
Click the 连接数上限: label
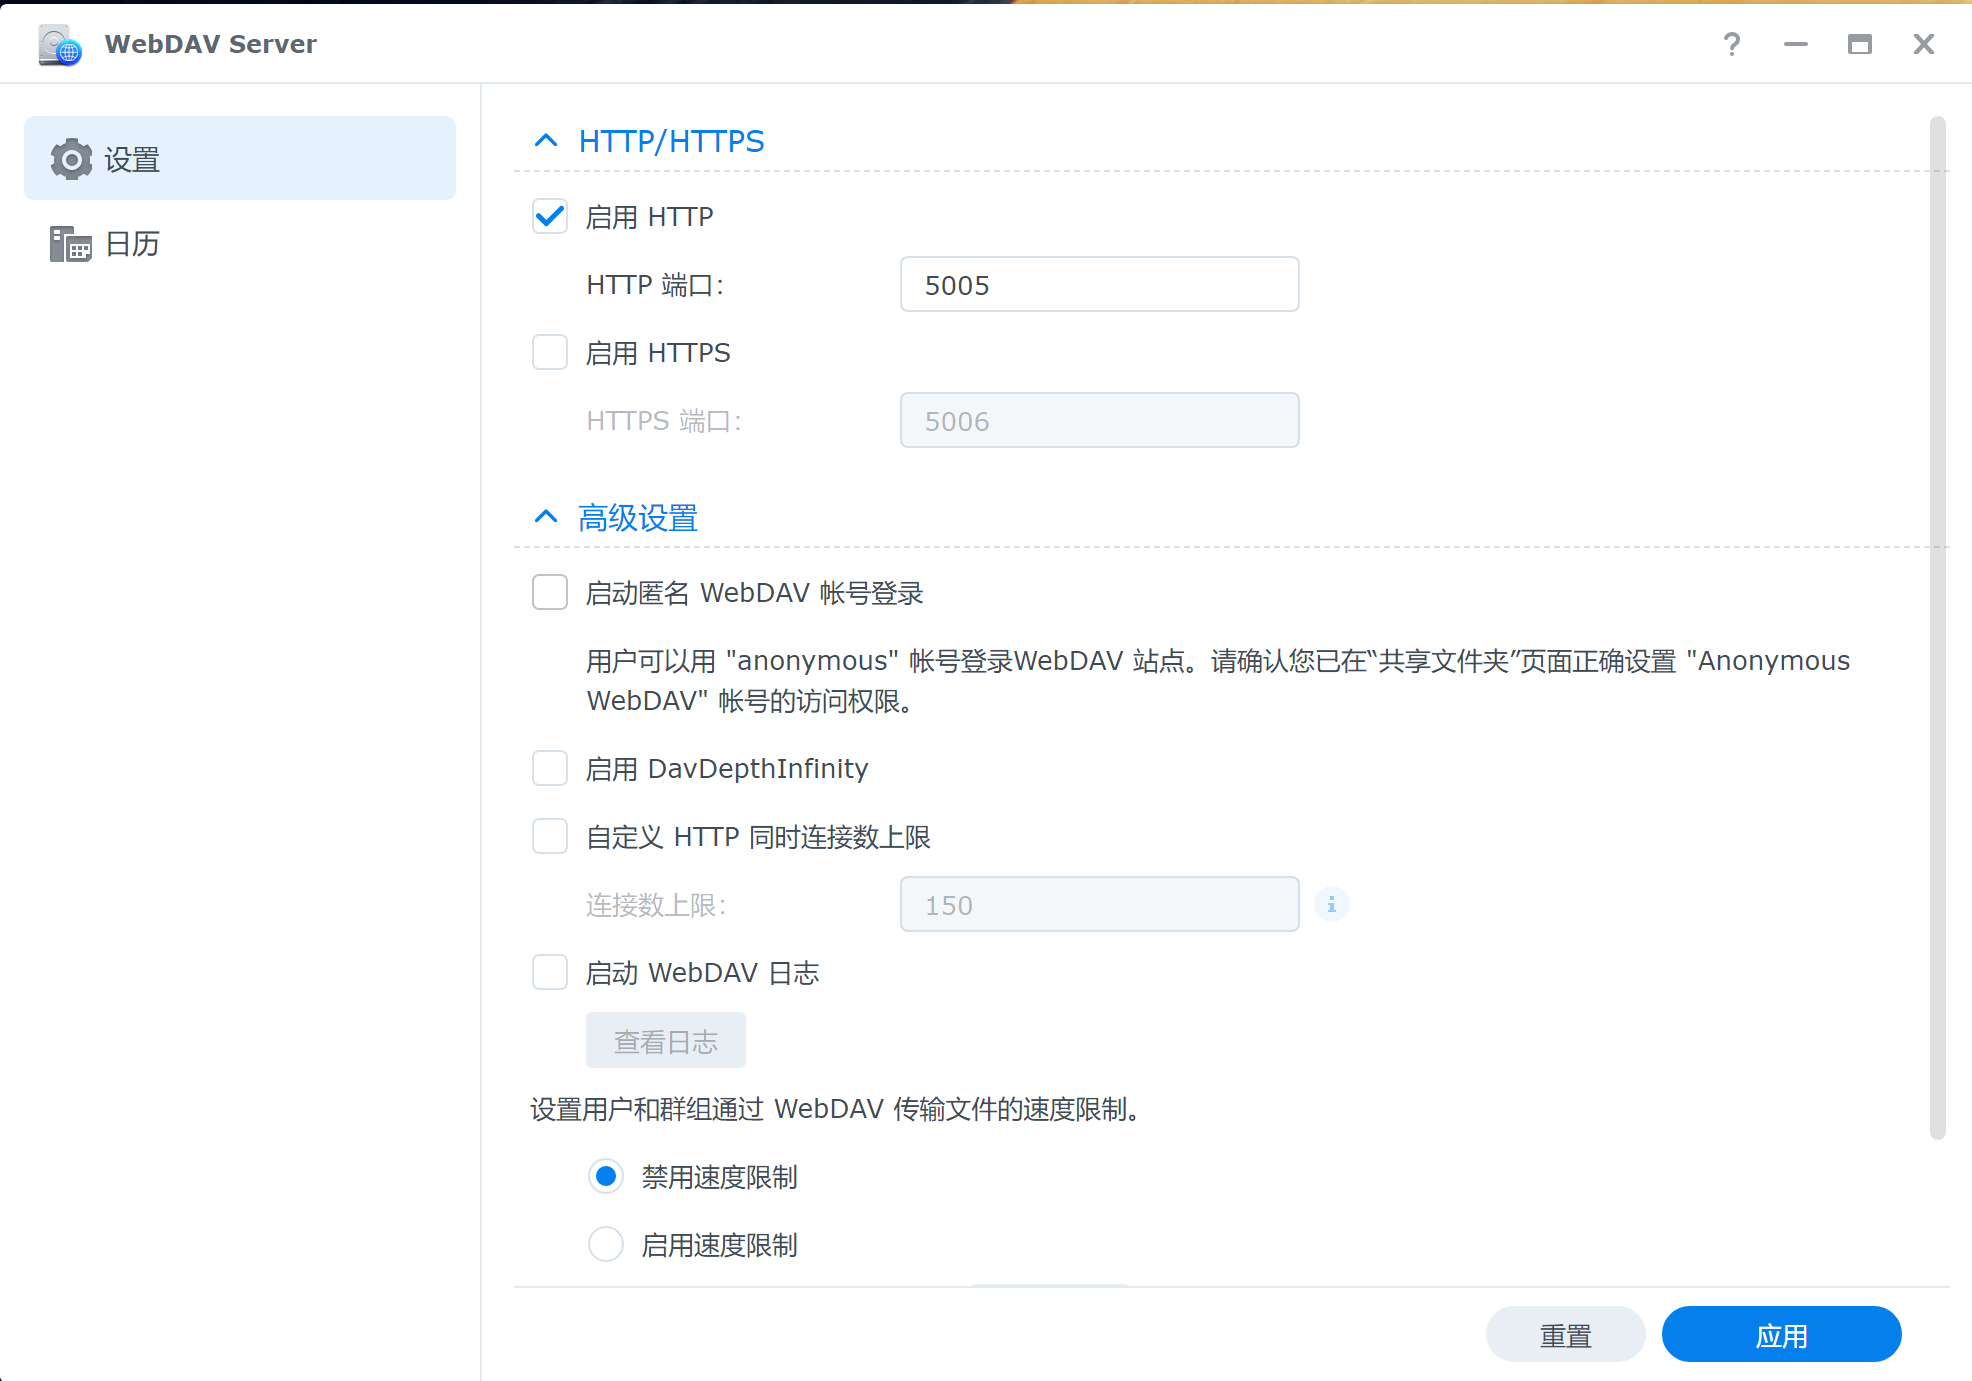(656, 905)
